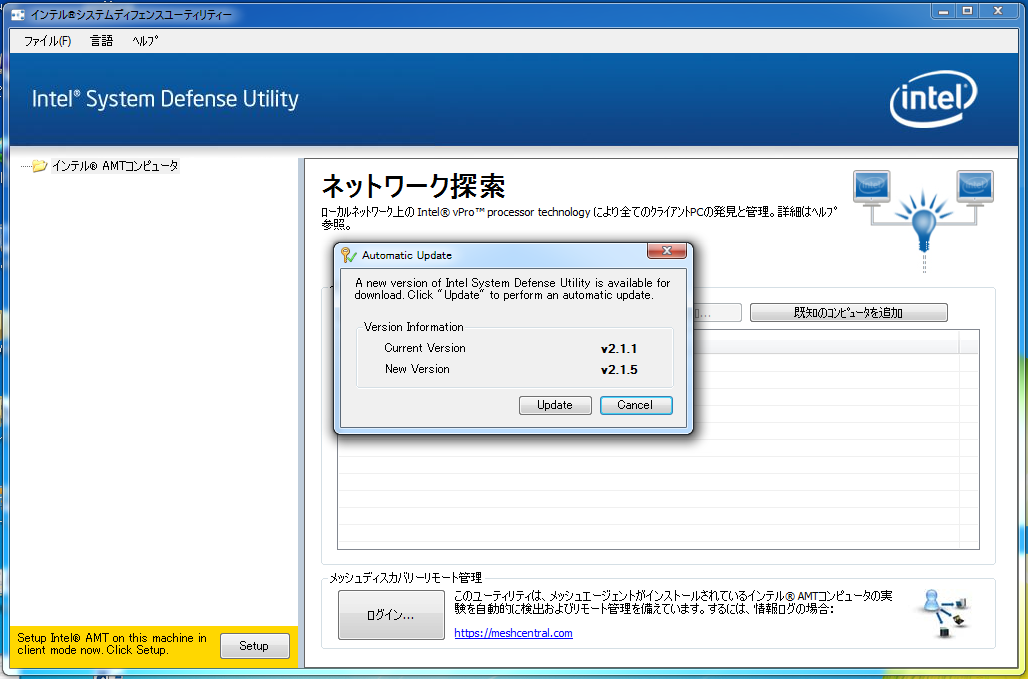Click the folder icon beside AMTコンピュータ
This screenshot has height=679, width=1028.
[x=39, y=166]
